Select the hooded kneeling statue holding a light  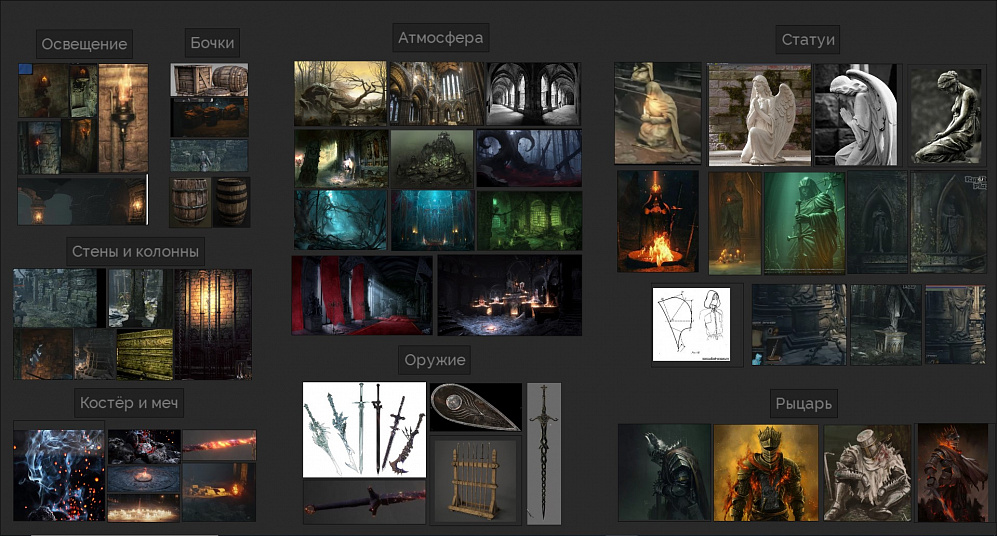tap(657, 113)
